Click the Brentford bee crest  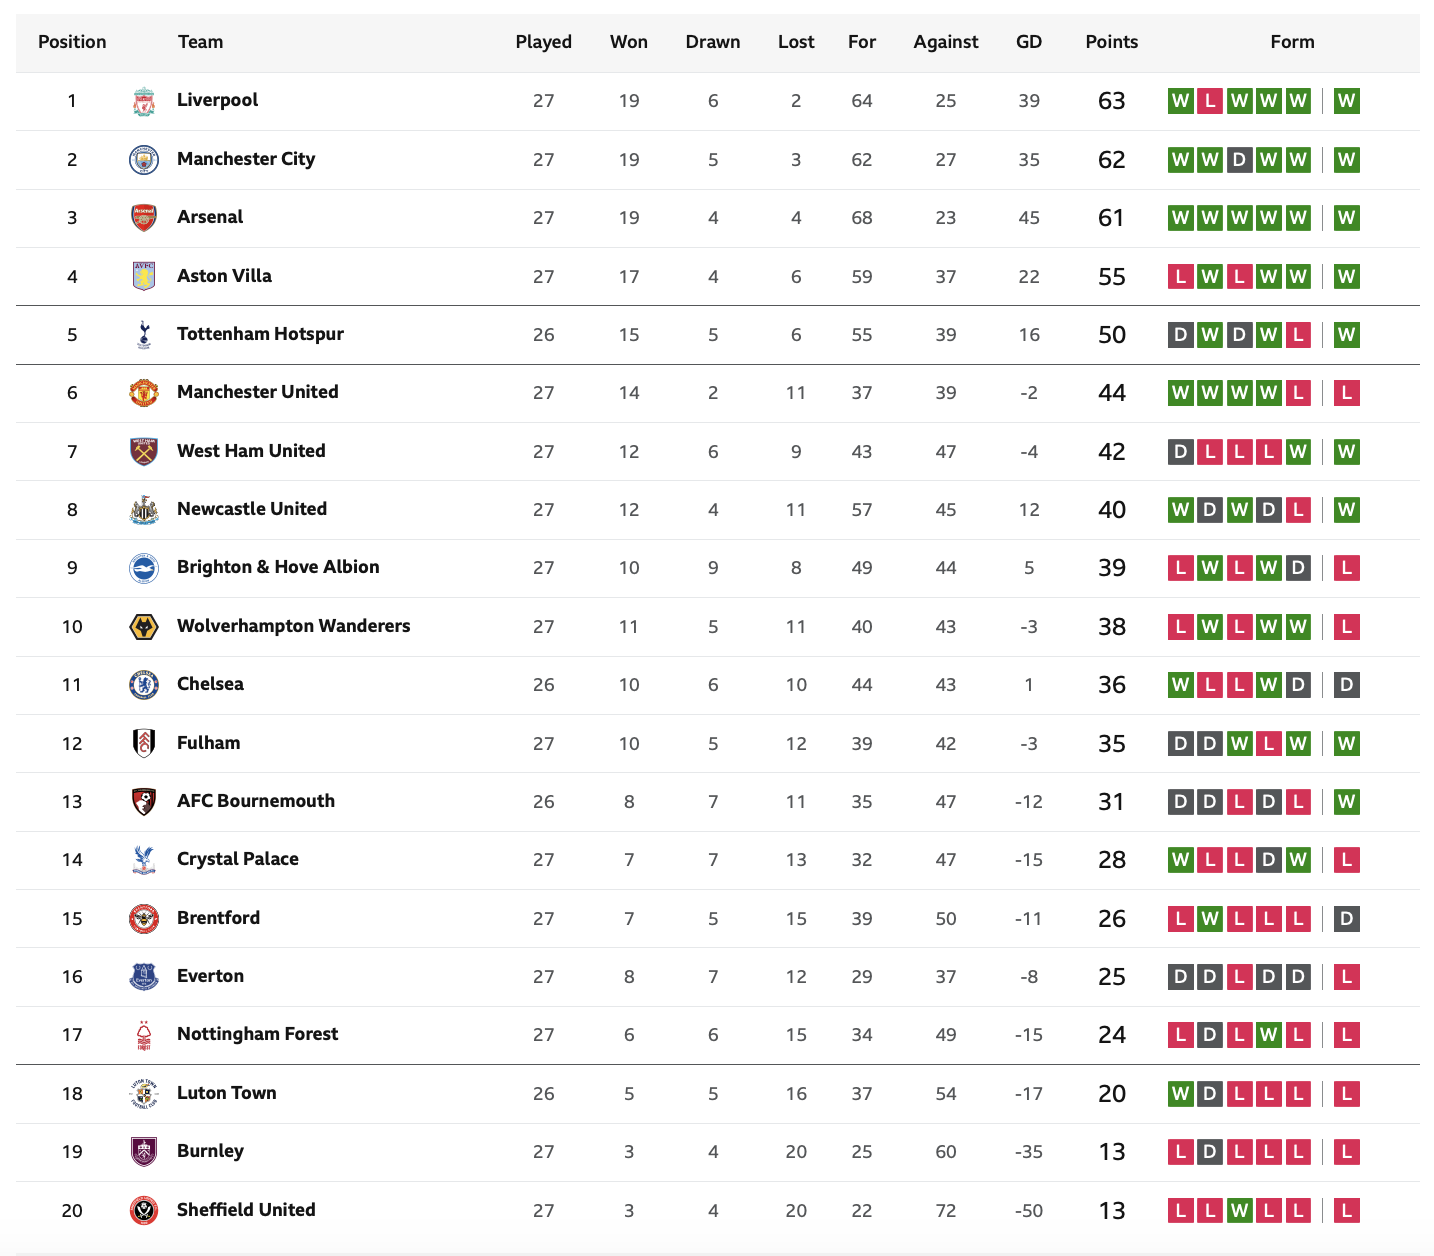pos(144,919)
